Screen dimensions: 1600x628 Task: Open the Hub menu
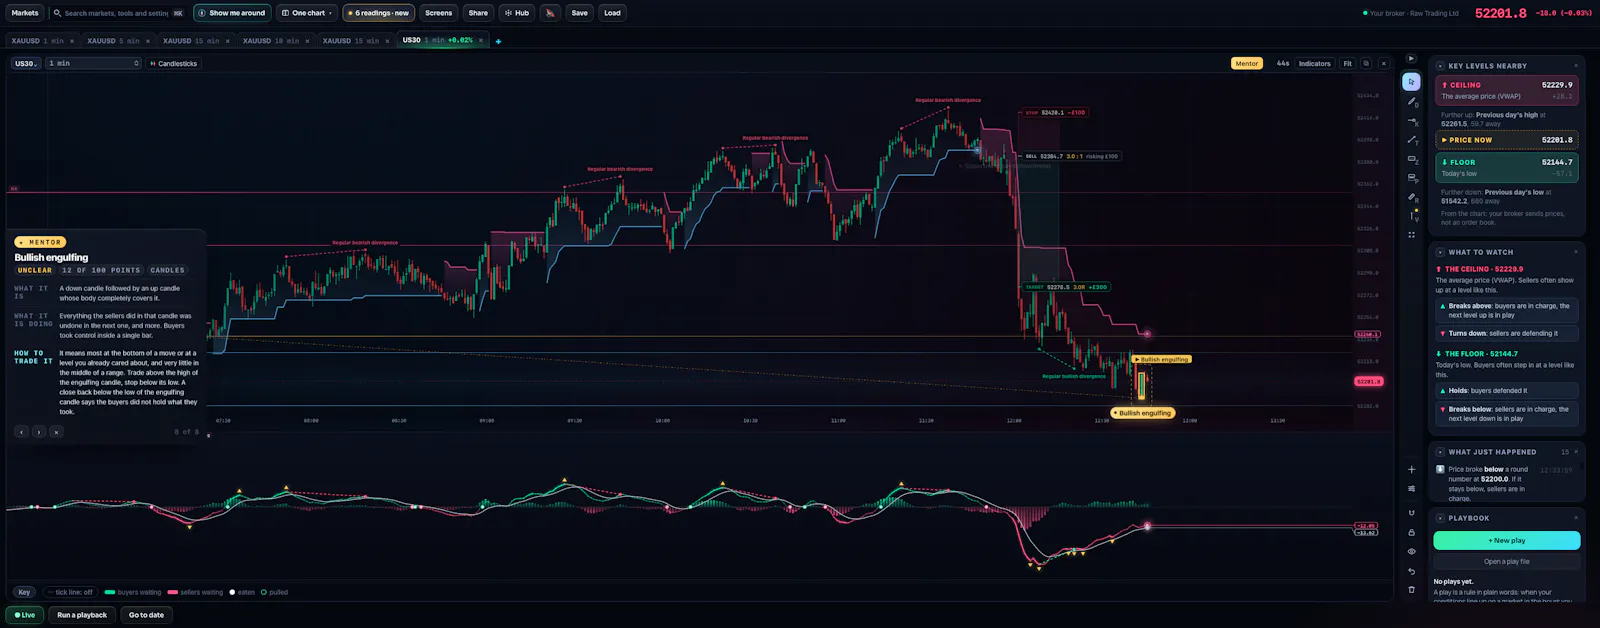pos(517,13)
